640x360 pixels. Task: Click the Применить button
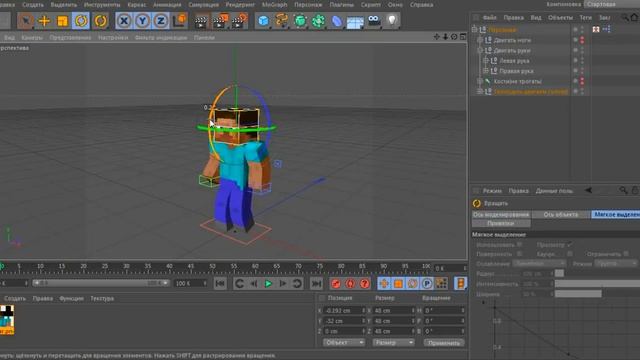coord(444,342)
